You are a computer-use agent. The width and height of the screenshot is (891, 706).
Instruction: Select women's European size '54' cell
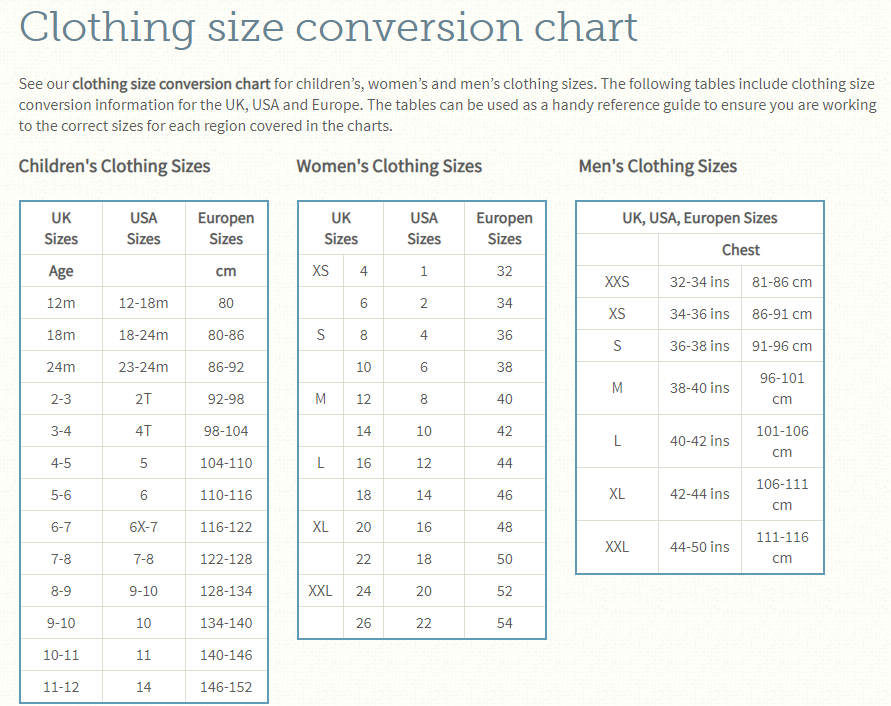coord(505,623)
